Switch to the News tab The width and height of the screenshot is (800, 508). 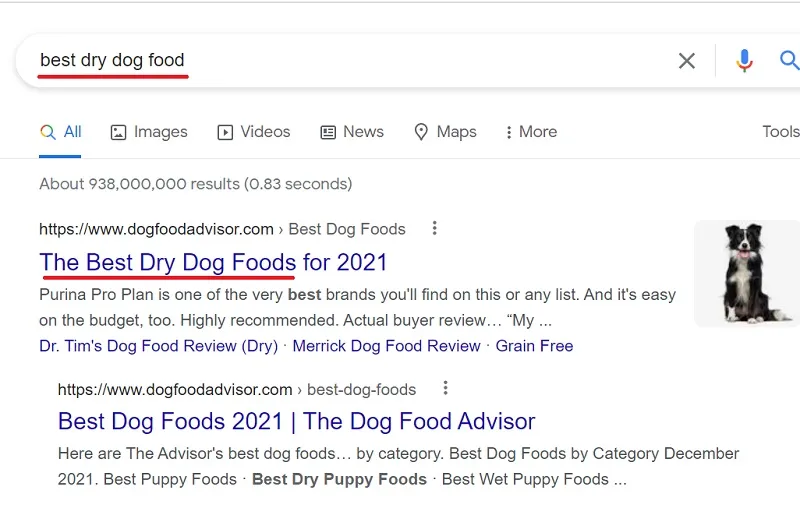tap(352, 132)
